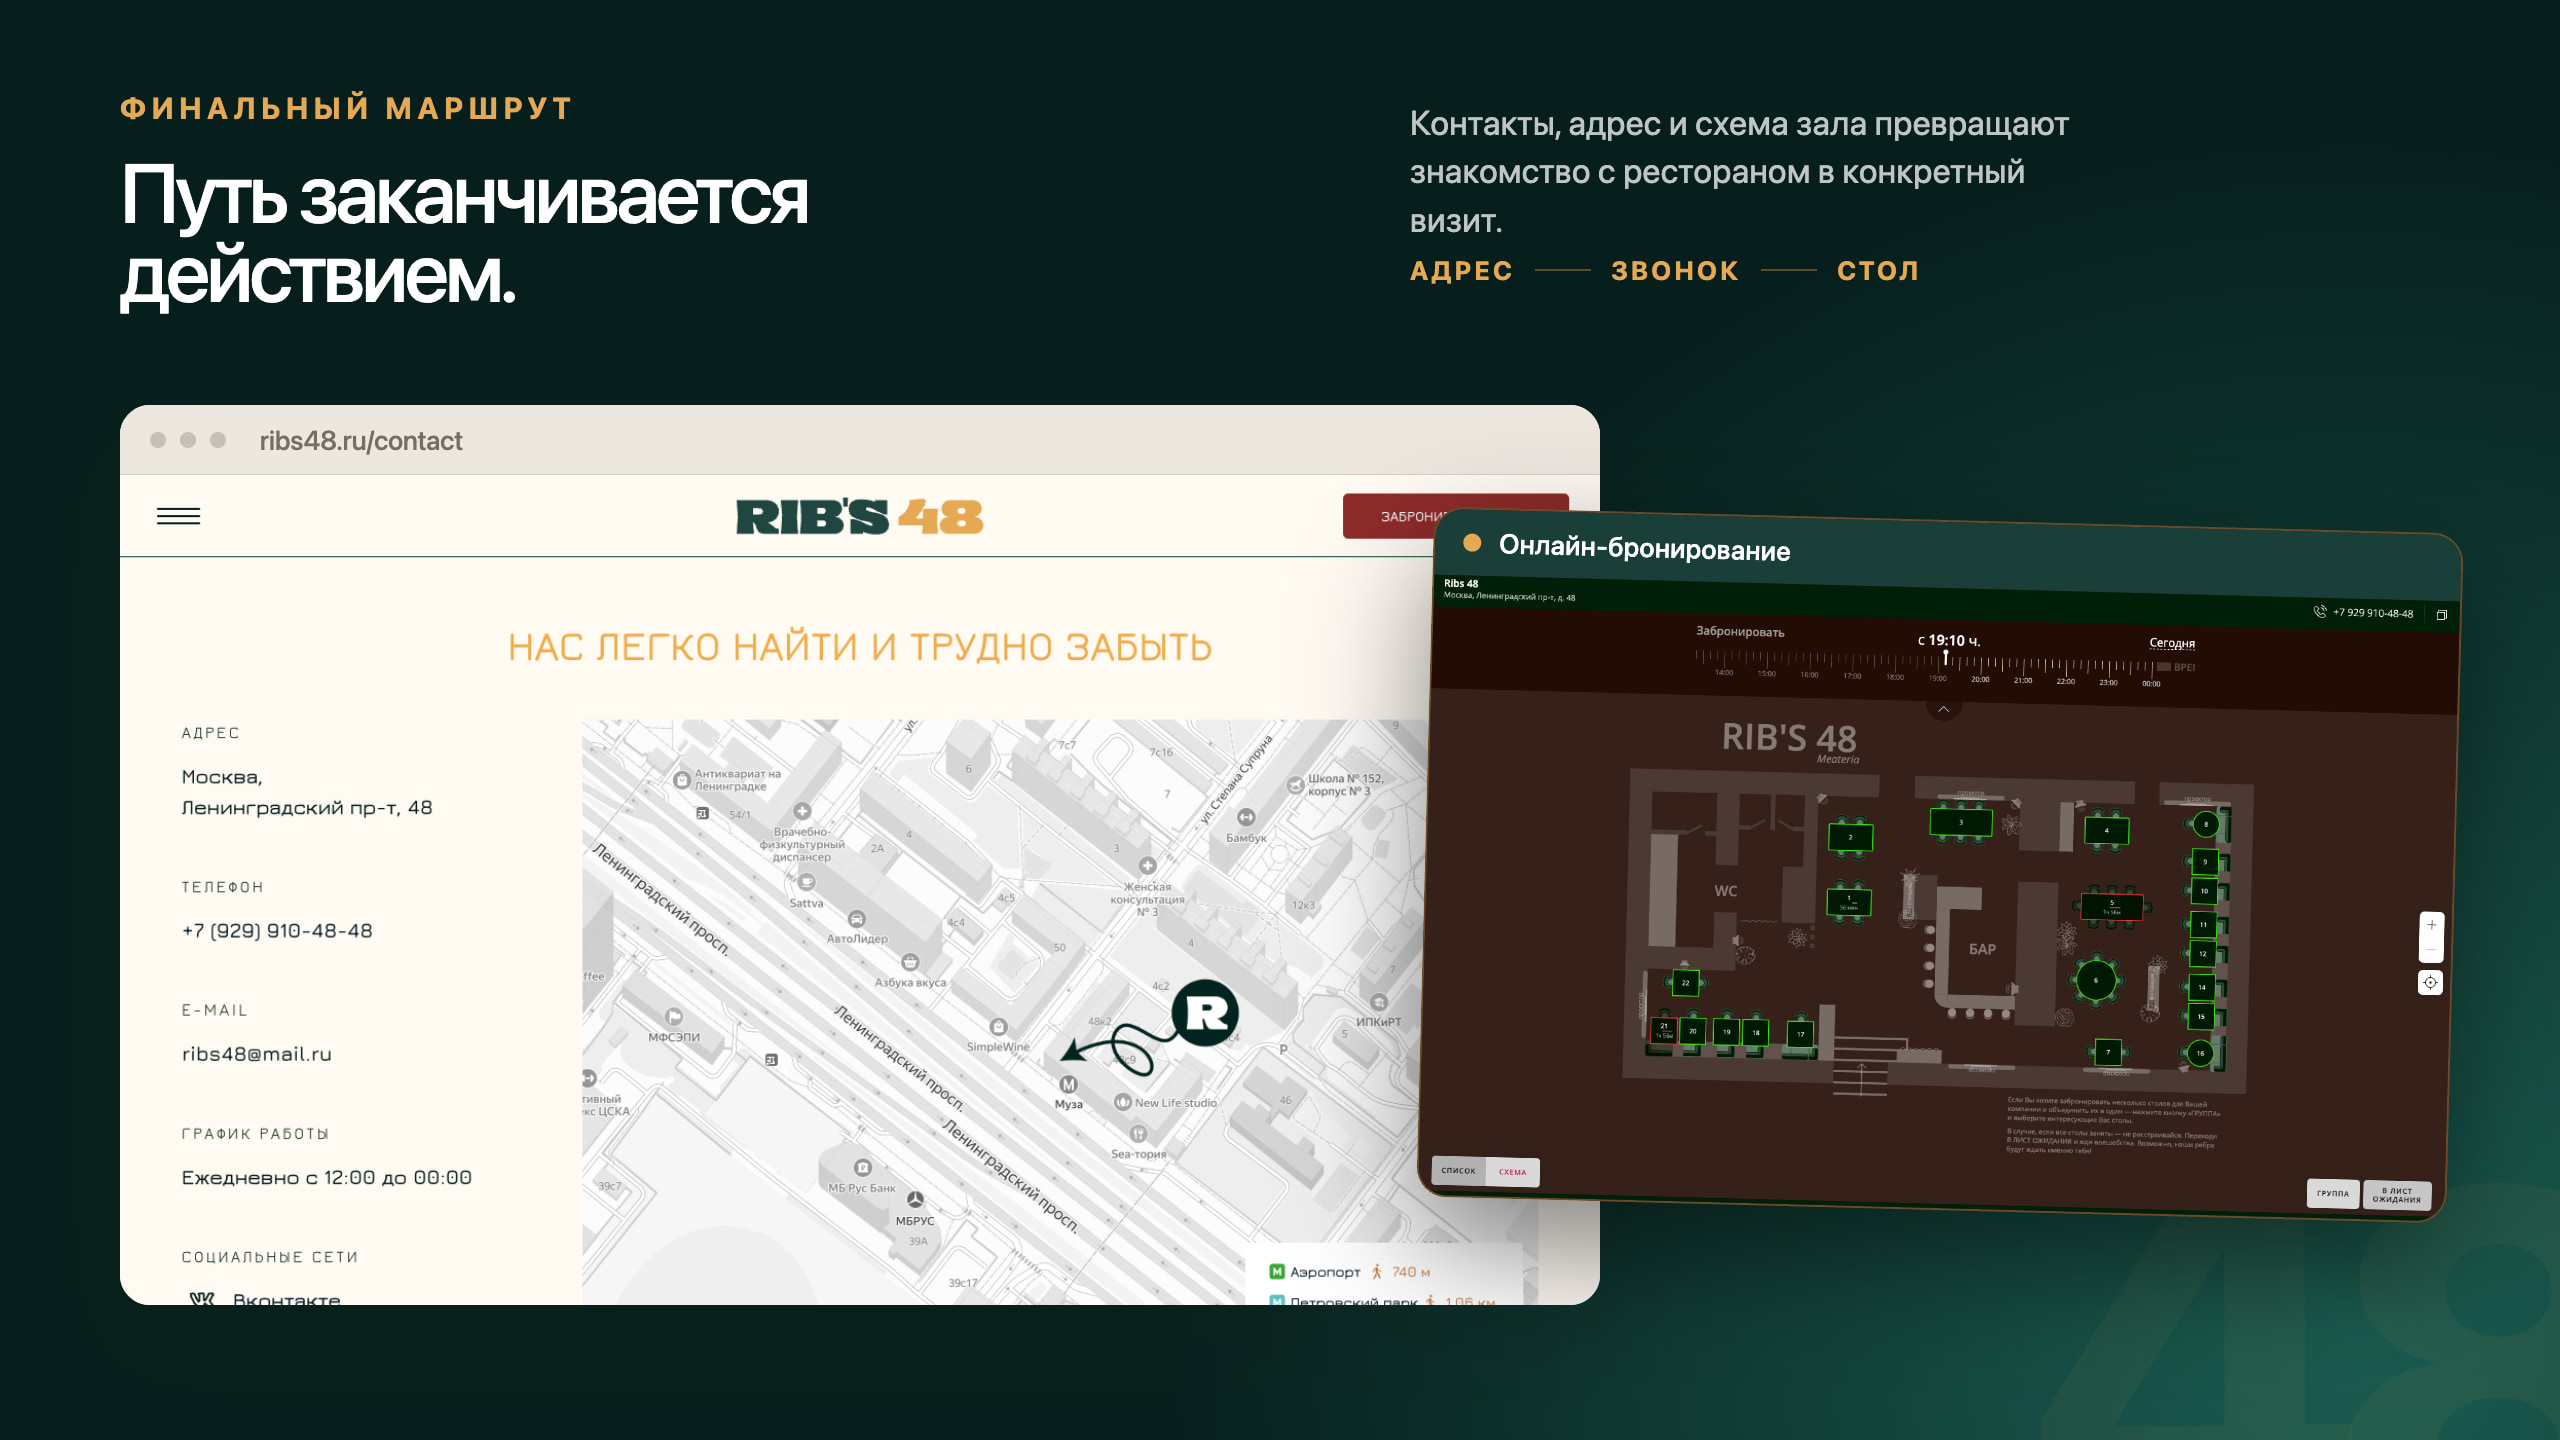
Task: Click the МБРУС Mercedes icon on the map
Action: [x=915, y=1200]
